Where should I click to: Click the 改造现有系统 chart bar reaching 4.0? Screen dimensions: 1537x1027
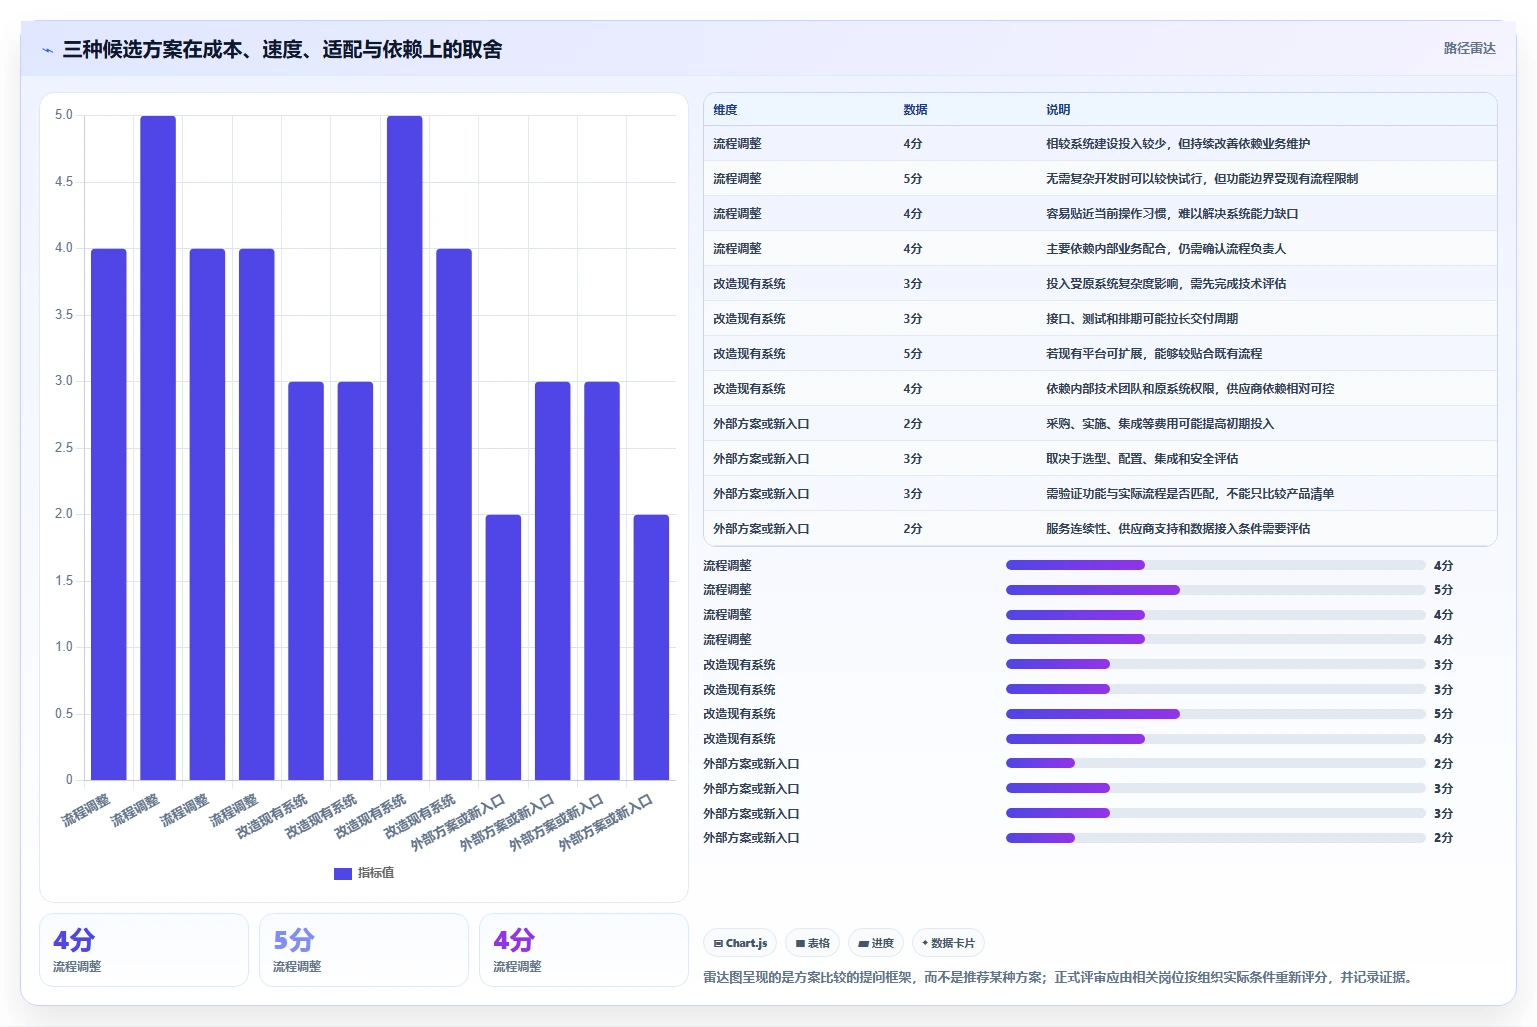pos(454,514)
